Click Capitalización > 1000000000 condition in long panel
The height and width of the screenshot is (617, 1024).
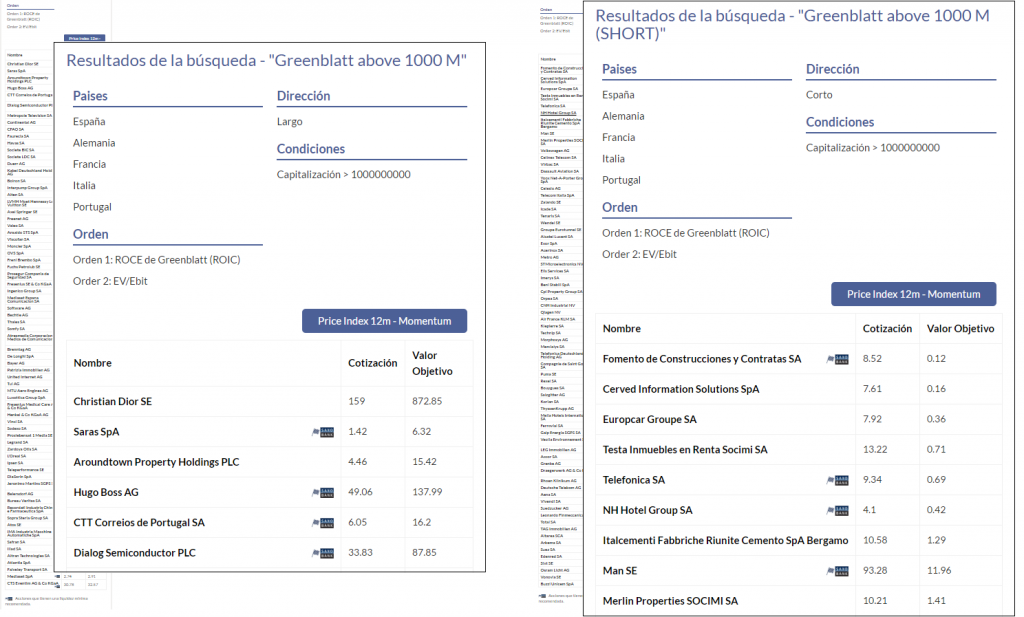click(344, 174)
